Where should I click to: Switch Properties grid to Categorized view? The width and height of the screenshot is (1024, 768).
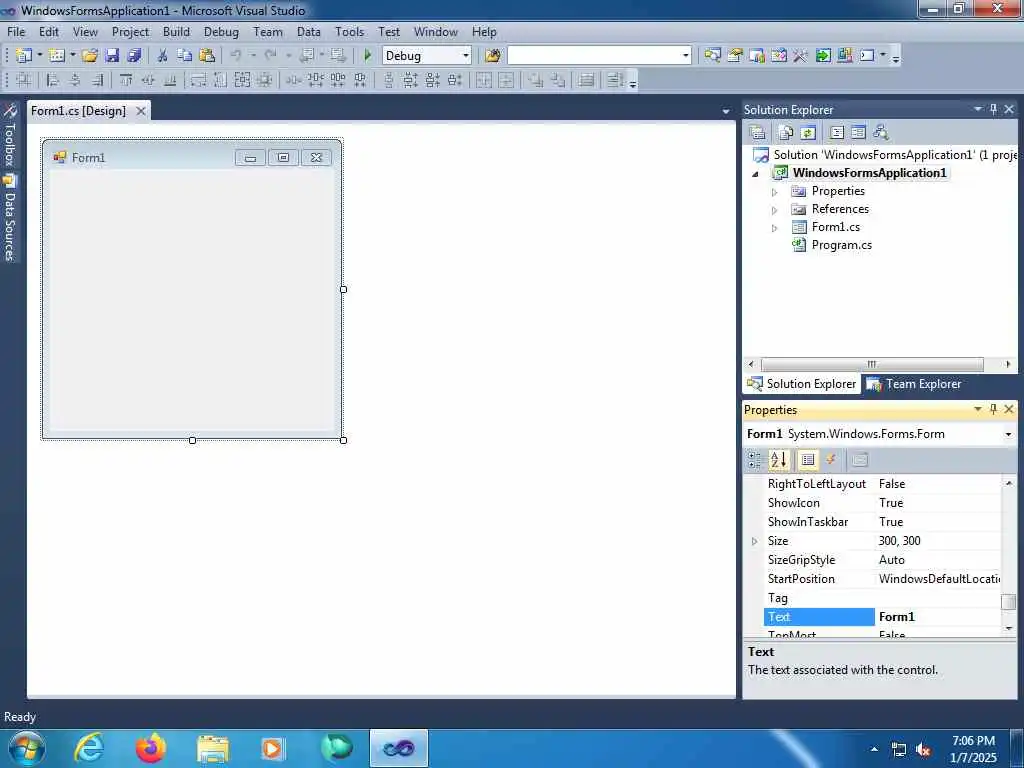click(x=754, y=460)
